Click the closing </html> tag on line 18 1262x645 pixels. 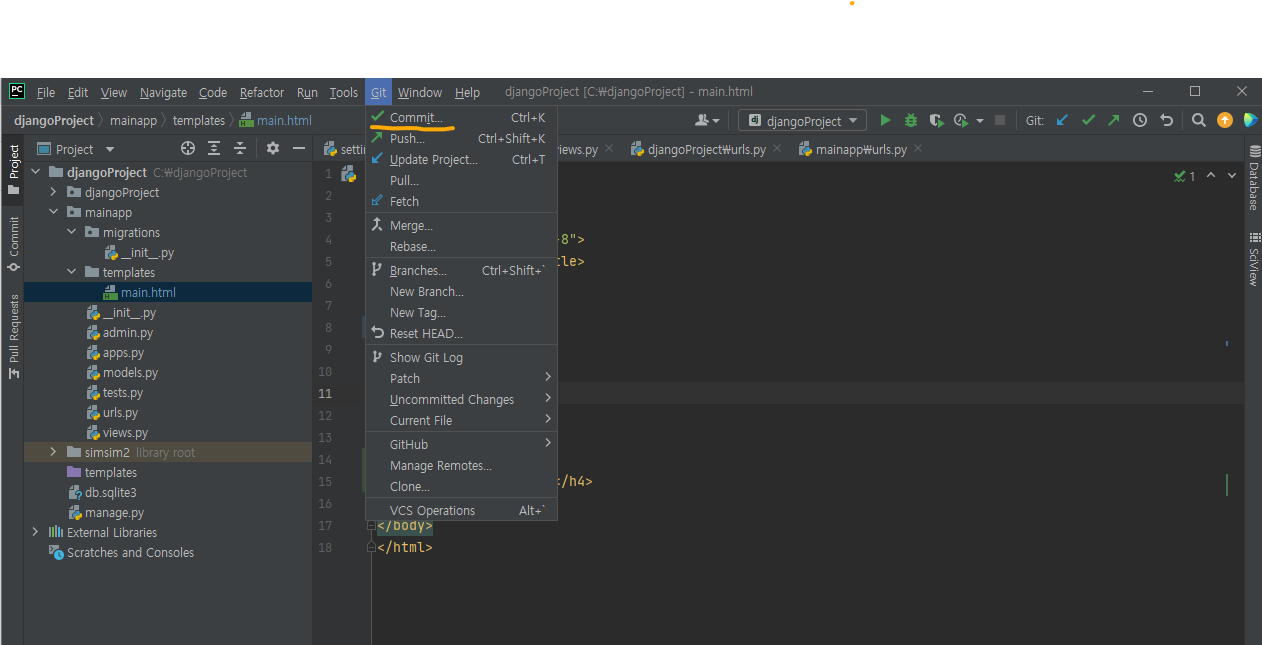tap(405, 547)
